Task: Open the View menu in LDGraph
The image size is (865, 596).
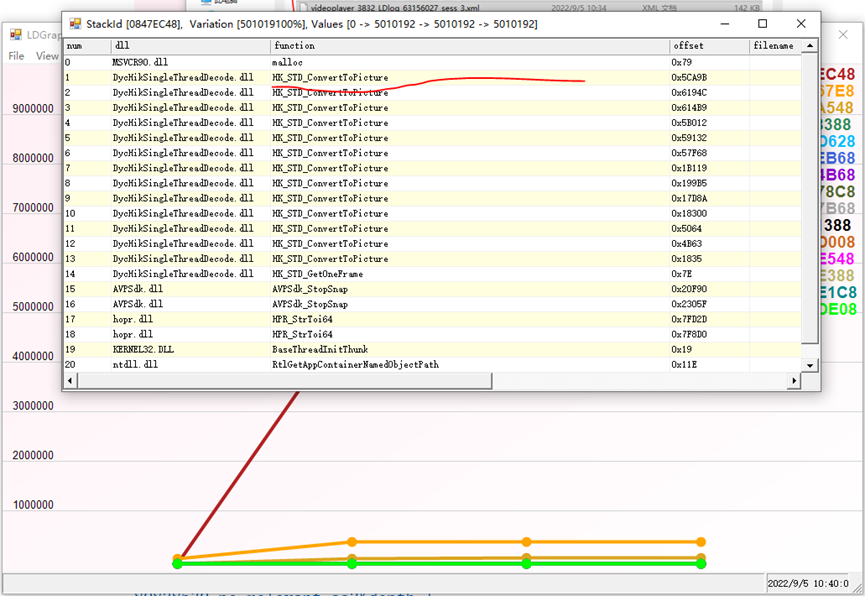Action: point(47,56)
